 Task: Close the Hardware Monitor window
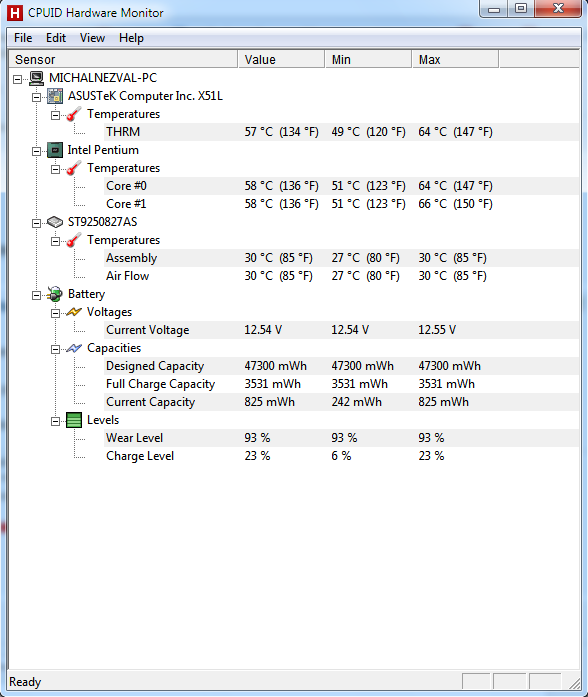(558, 9)
